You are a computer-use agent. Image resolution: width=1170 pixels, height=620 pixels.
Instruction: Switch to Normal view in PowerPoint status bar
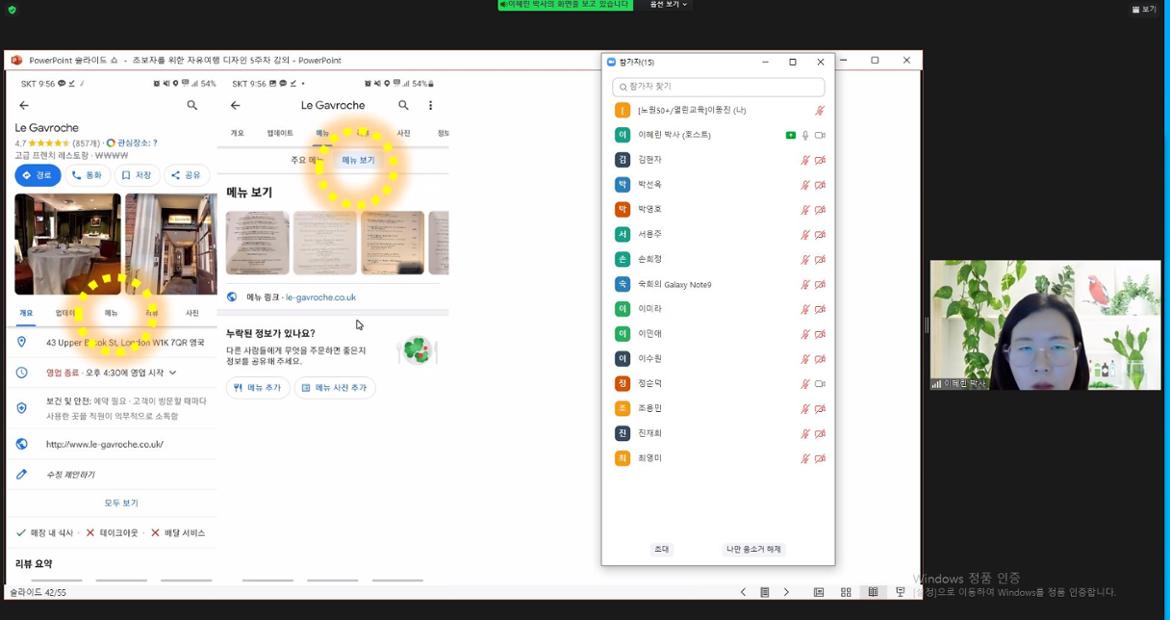(x=819, y=592)
